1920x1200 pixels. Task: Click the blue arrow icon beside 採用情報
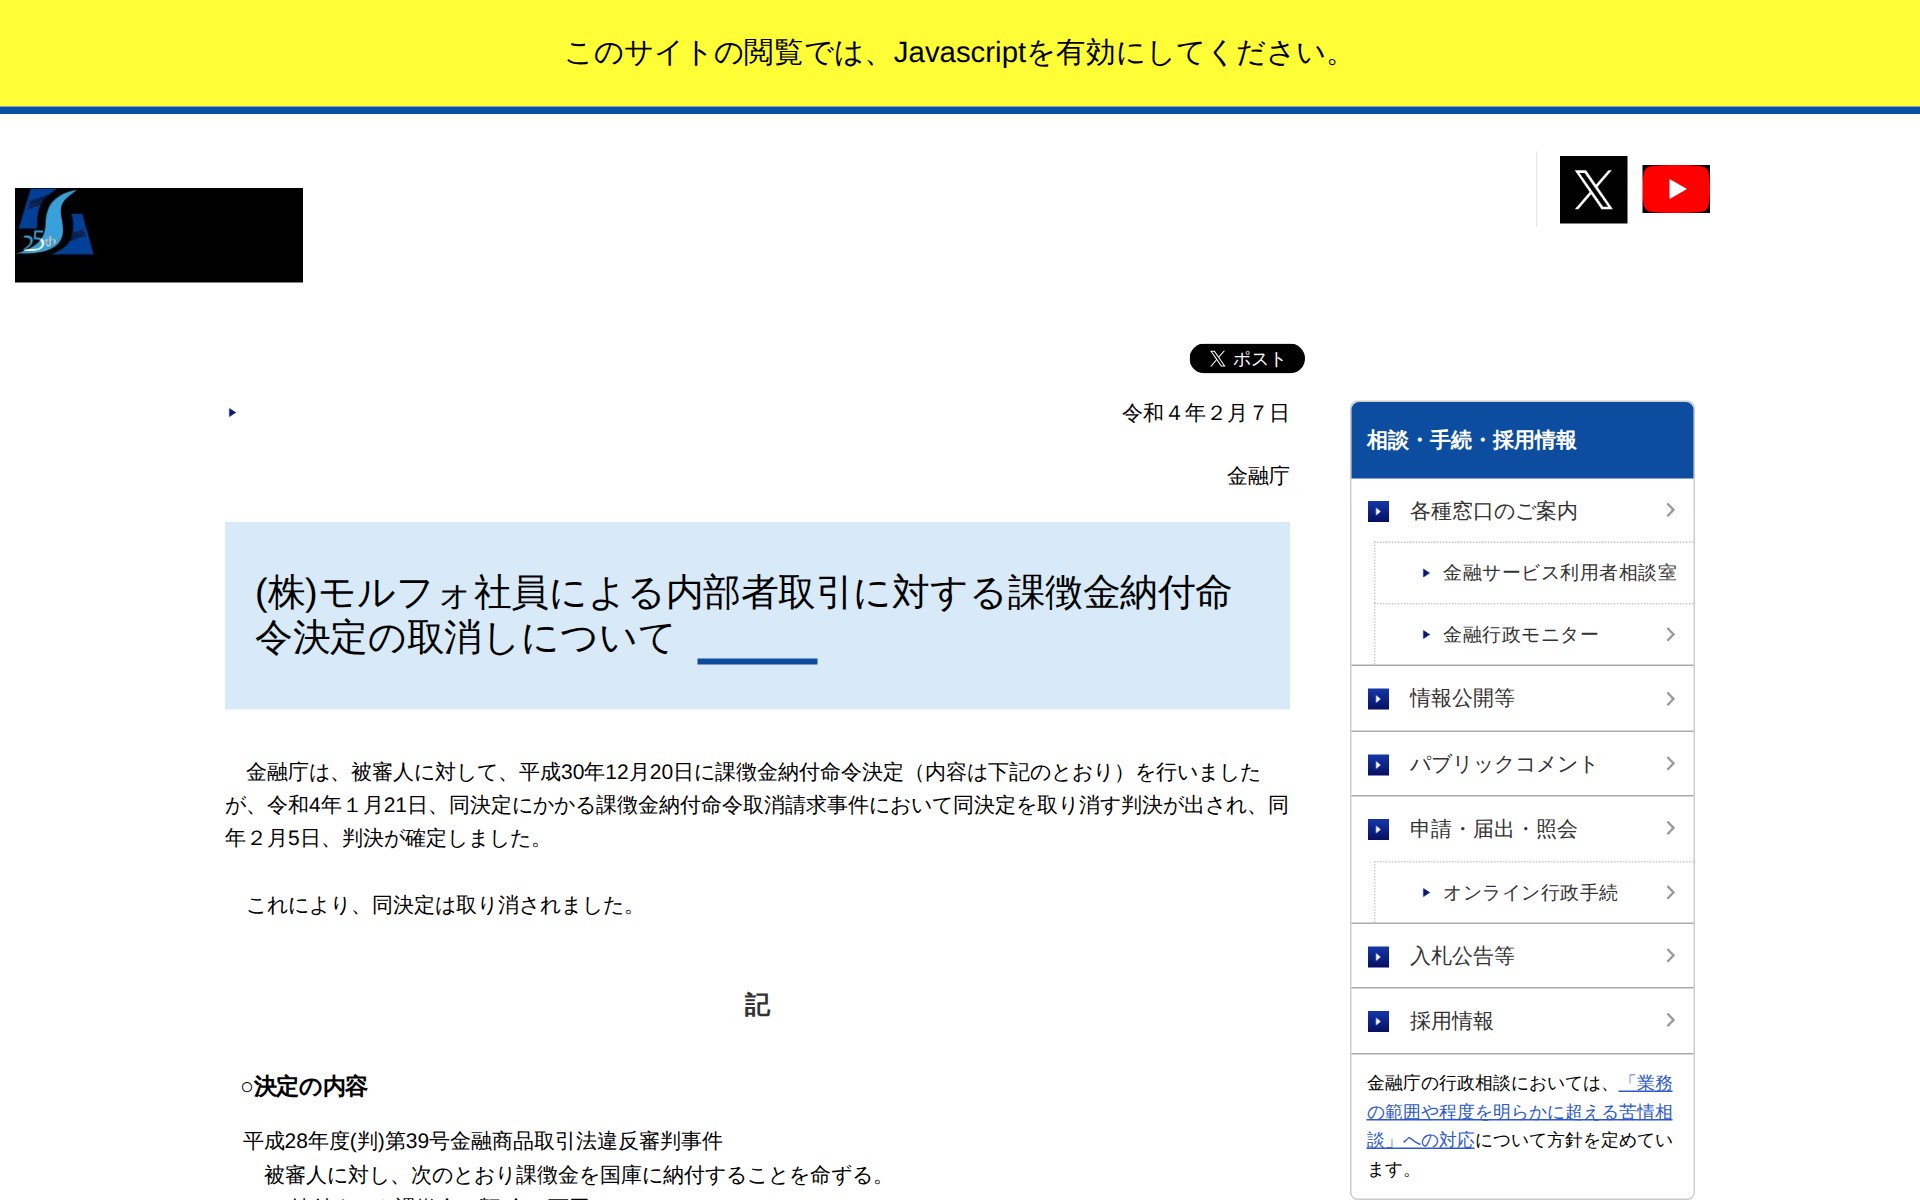click(1378, 1021)
